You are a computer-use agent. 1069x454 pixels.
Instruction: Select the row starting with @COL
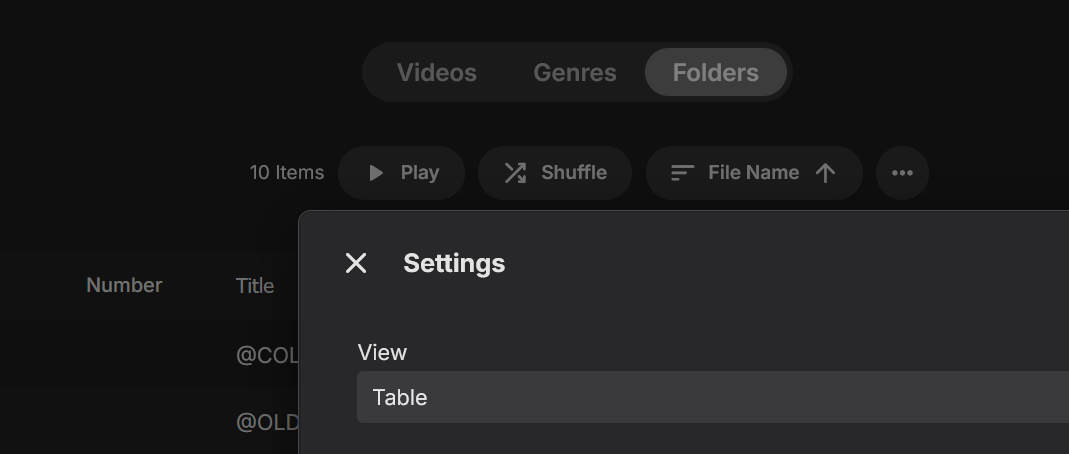267,355
